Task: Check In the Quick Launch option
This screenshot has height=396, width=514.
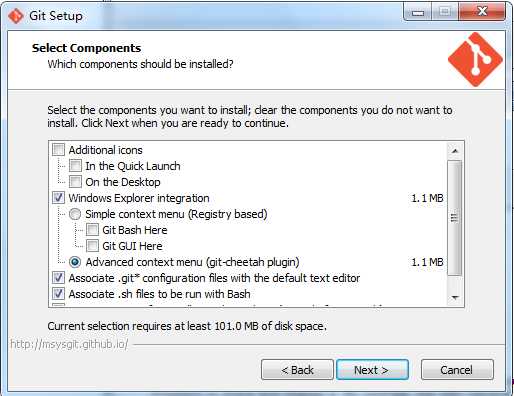Action: click(x=75, y=166)
